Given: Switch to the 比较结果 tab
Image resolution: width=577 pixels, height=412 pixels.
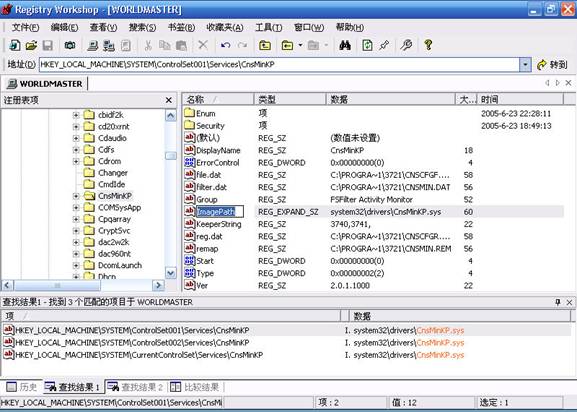Looking at the screenshot, I should point(195,387).
